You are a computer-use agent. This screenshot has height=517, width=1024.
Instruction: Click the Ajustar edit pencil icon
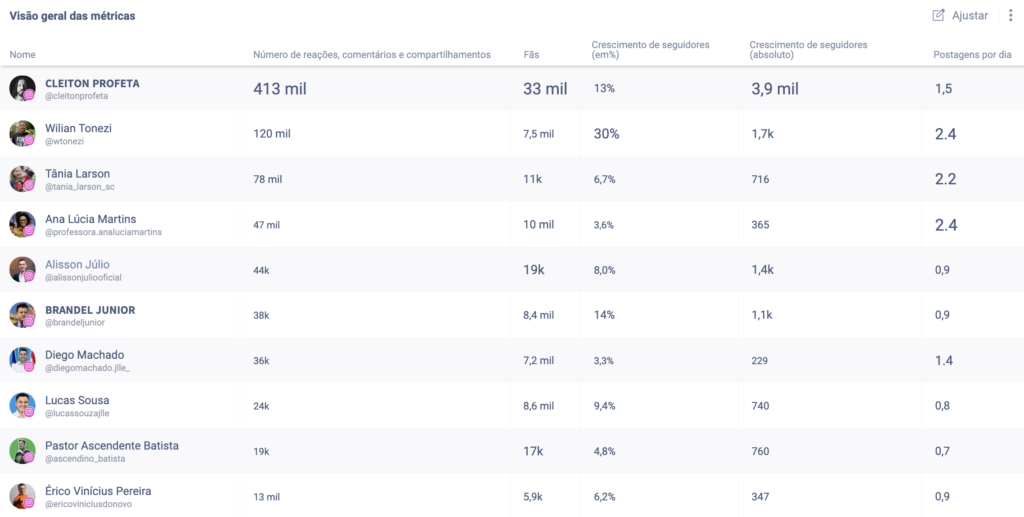(x=938, y=15)
